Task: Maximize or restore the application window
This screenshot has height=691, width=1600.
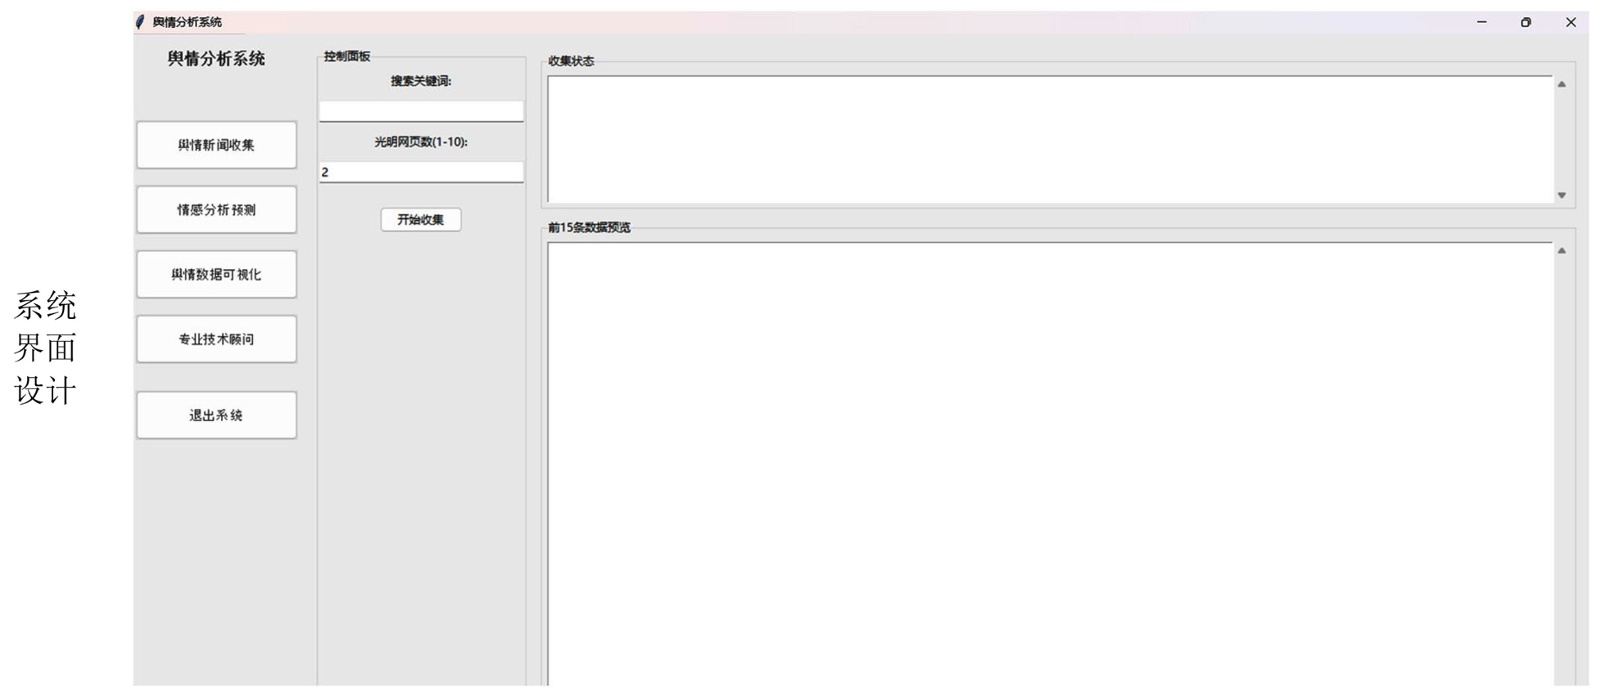Action: 1525,22
